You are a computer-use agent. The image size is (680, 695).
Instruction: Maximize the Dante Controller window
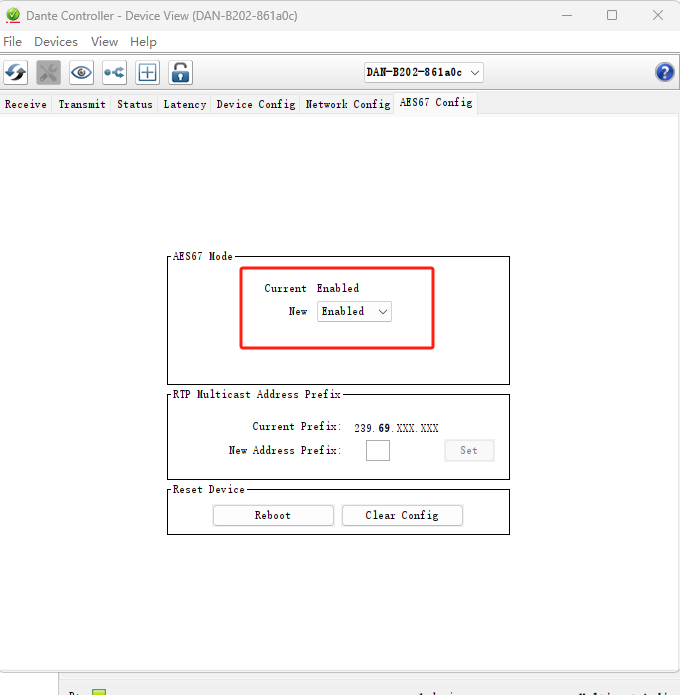612,16
